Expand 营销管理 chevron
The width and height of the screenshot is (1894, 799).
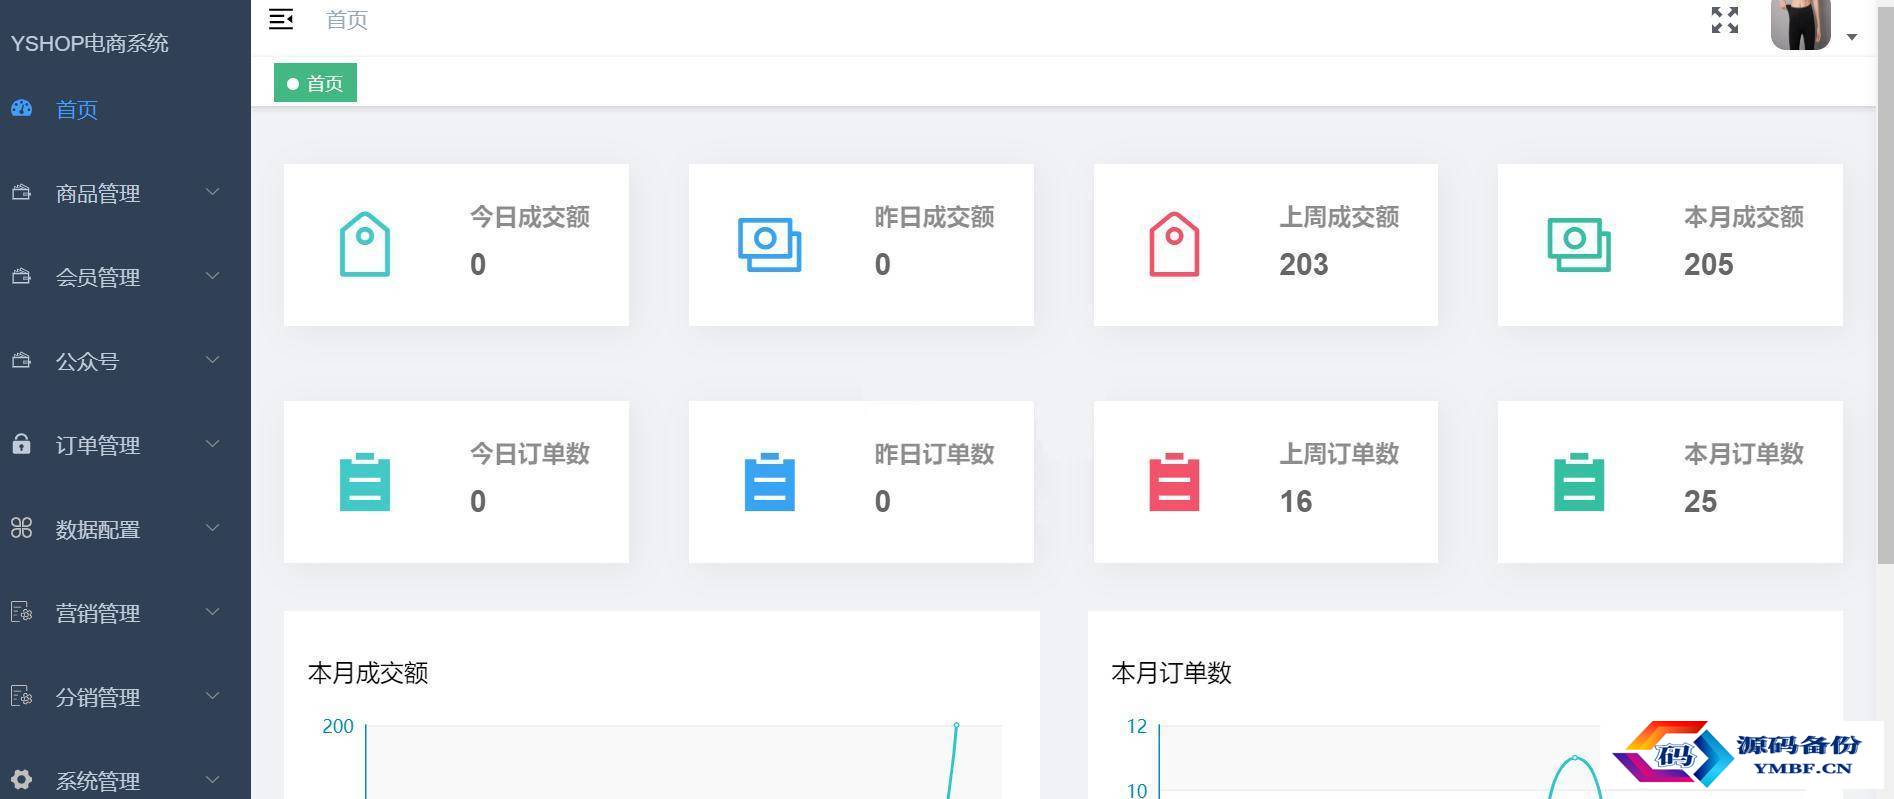(212, 612)
